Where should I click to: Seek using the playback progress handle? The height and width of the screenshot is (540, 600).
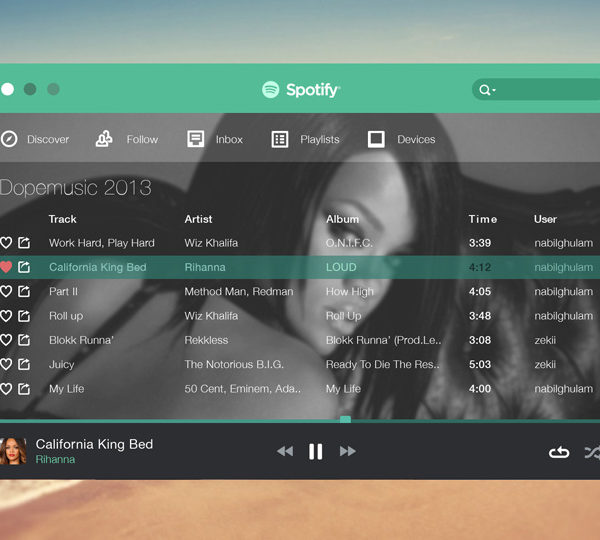[x=345, y=420]
